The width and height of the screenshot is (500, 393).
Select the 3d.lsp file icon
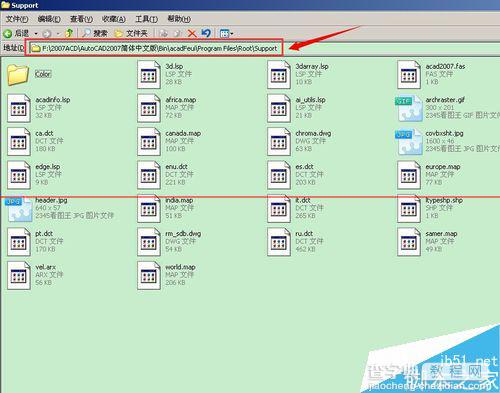[149, 75]
